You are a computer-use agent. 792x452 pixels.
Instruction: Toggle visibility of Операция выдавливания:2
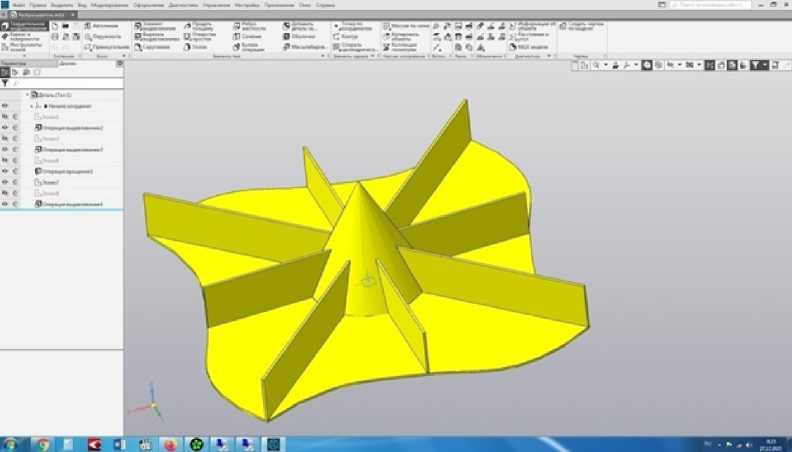point(5,128)
